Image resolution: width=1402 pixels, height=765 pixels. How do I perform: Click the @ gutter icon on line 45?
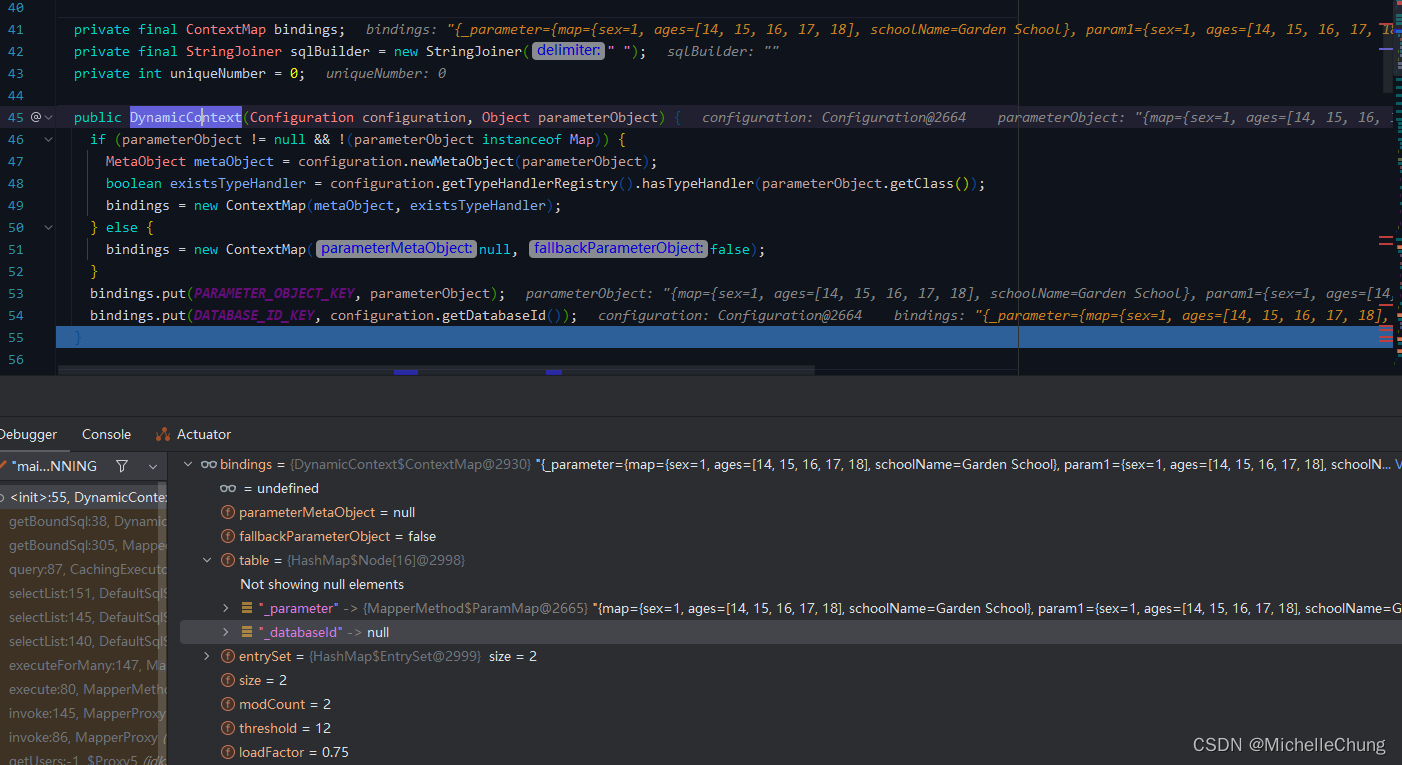36,117
